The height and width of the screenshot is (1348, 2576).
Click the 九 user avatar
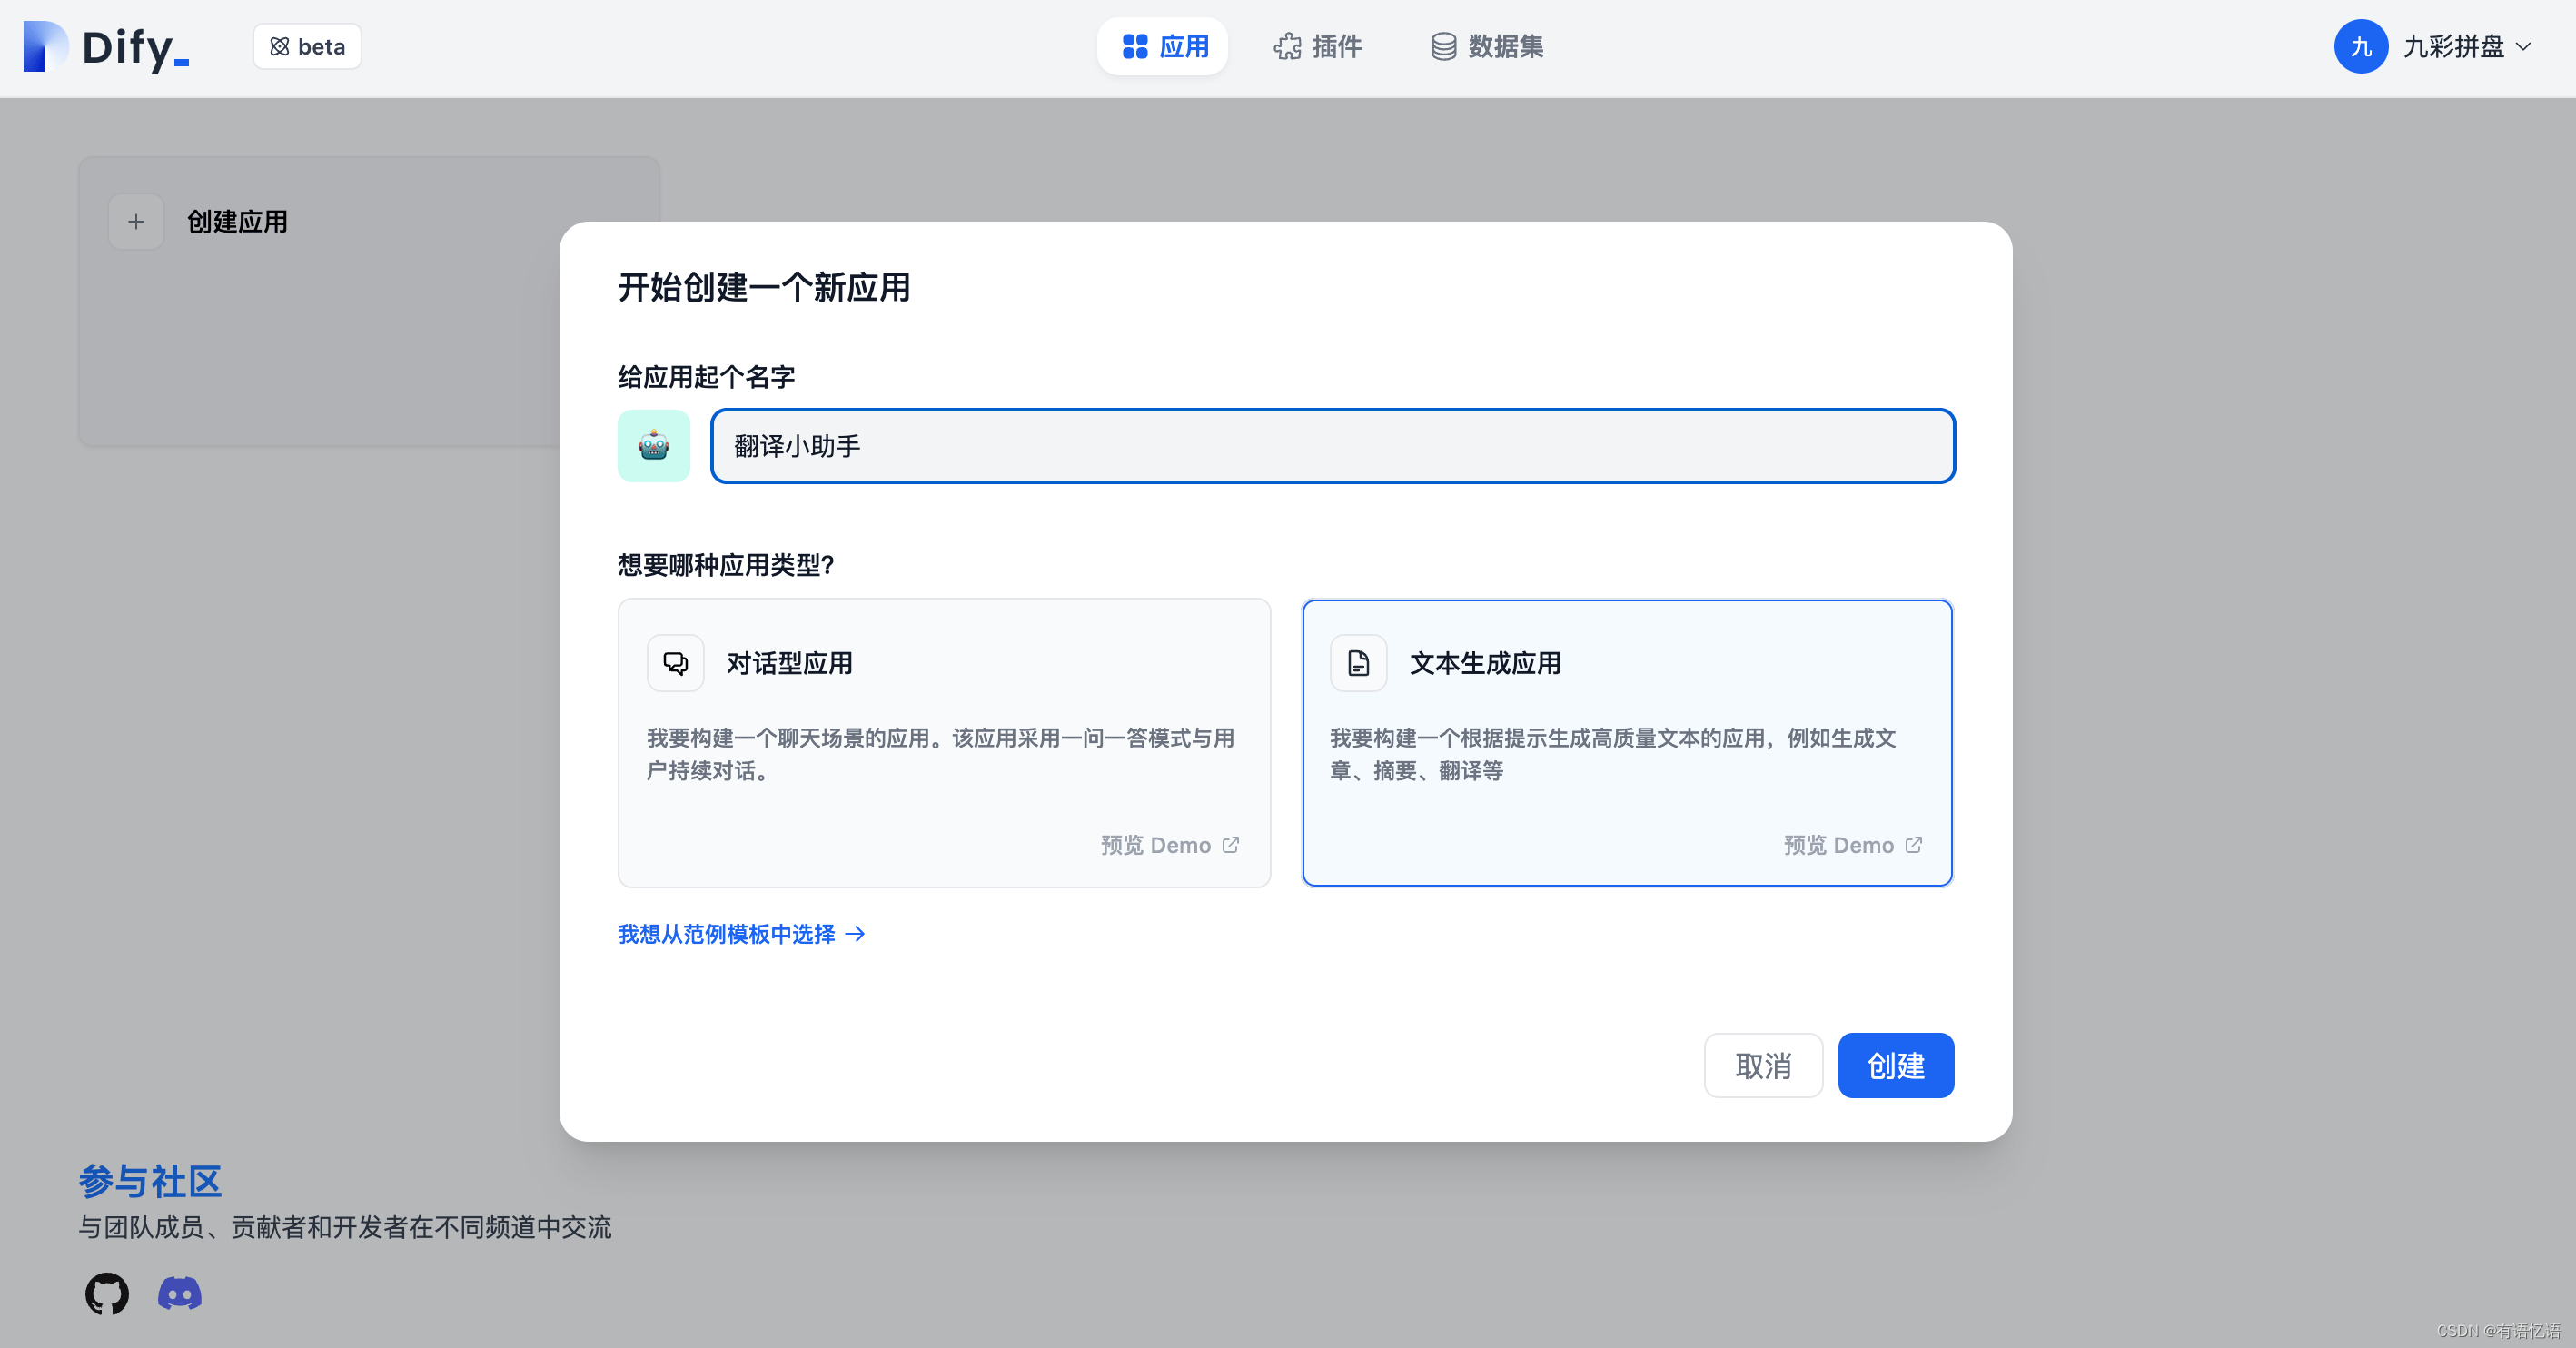click(x=2361, y=47)
